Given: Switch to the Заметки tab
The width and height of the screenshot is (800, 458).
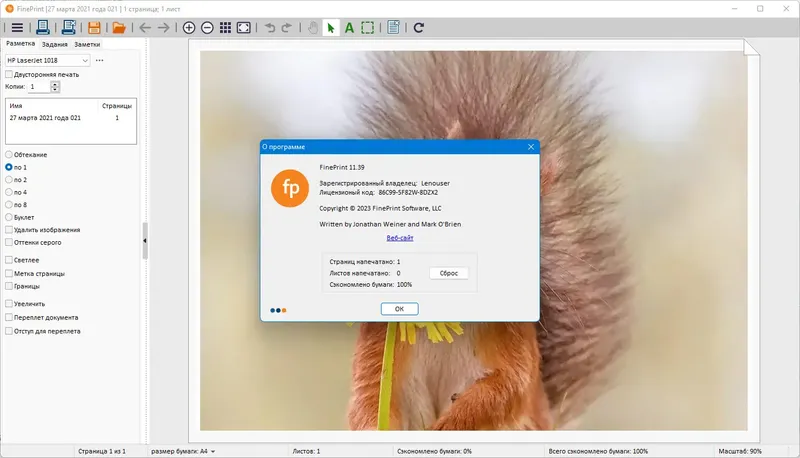Looking at the screenshot, I should 87,44.
